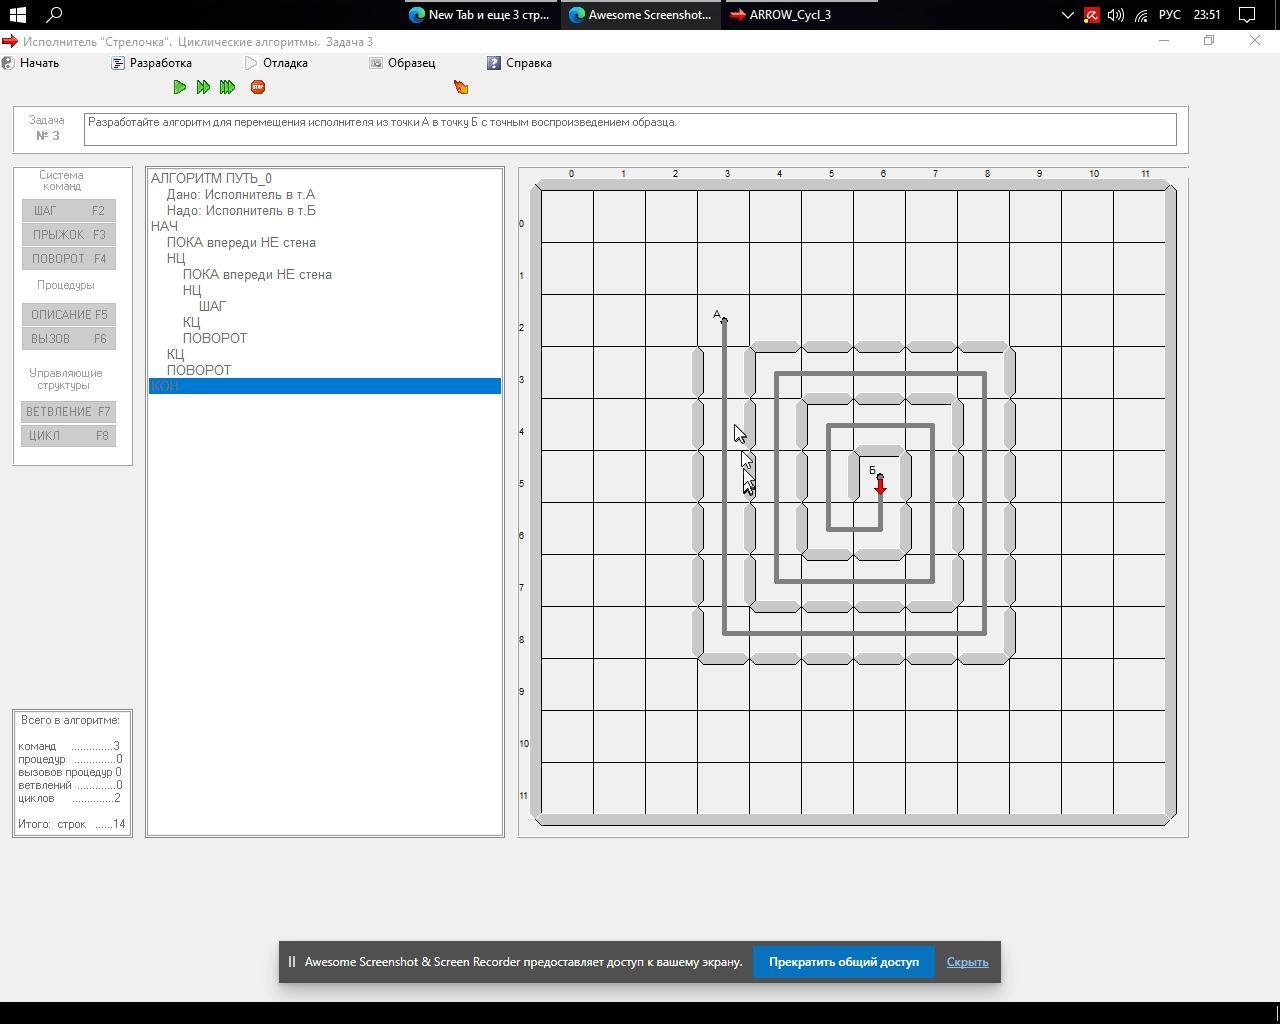Open the Отладка menu
This screenshot has width=1280, height=1024.
click(x=284, y=63)
